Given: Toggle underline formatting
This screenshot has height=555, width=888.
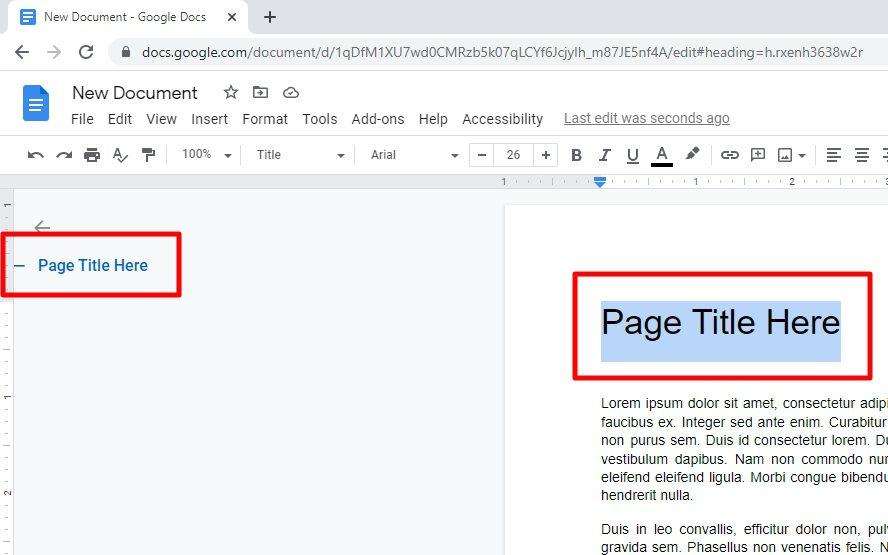Looking at the screenshot, I should [x=633, y=155].
